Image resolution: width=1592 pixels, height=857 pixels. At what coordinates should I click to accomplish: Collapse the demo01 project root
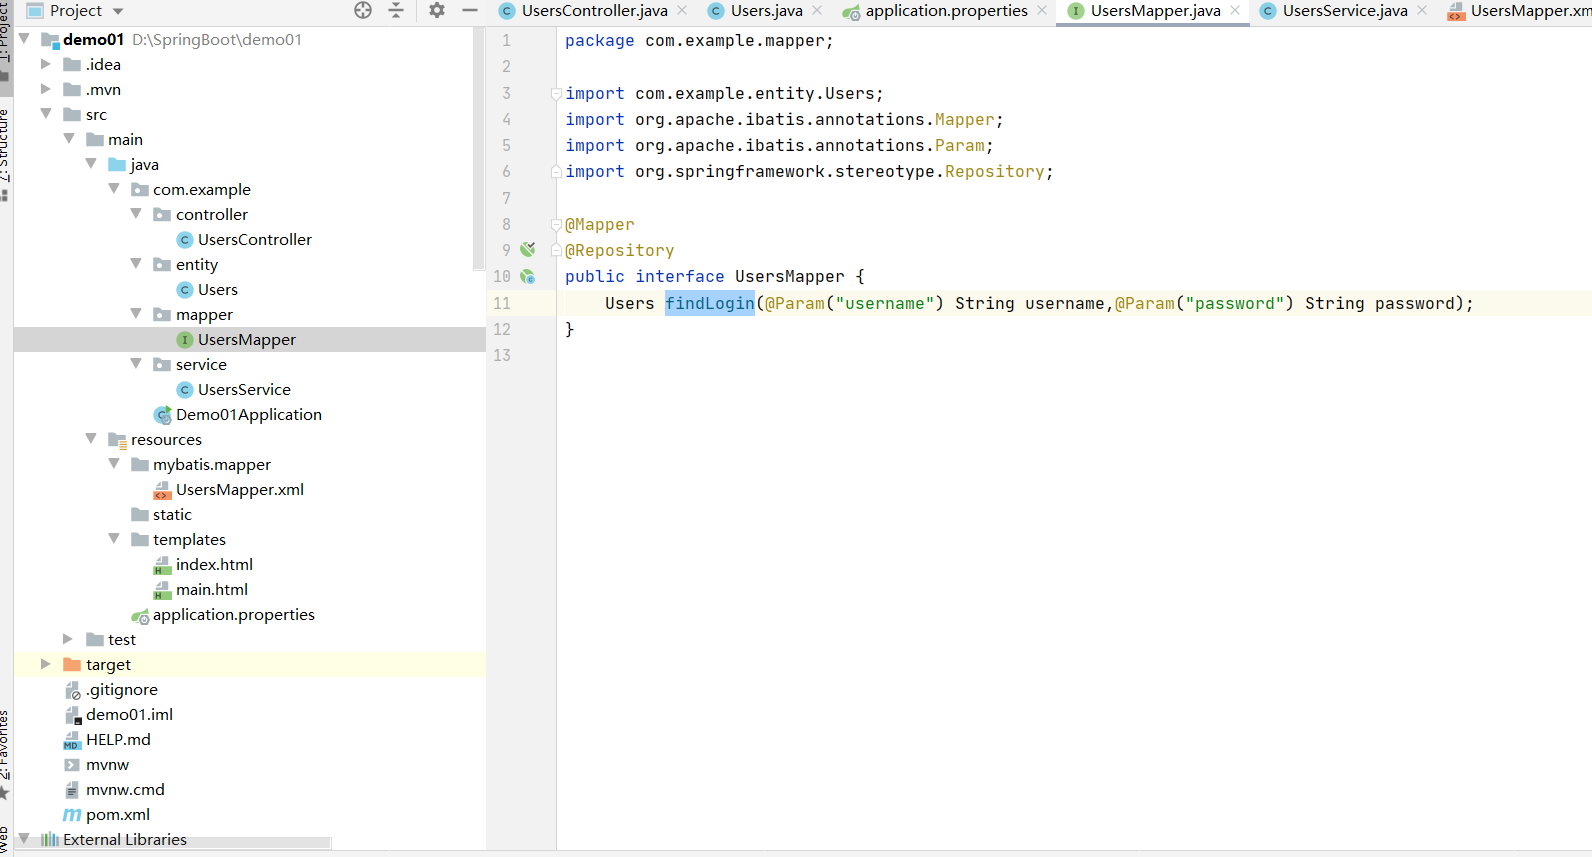[24, 39]
